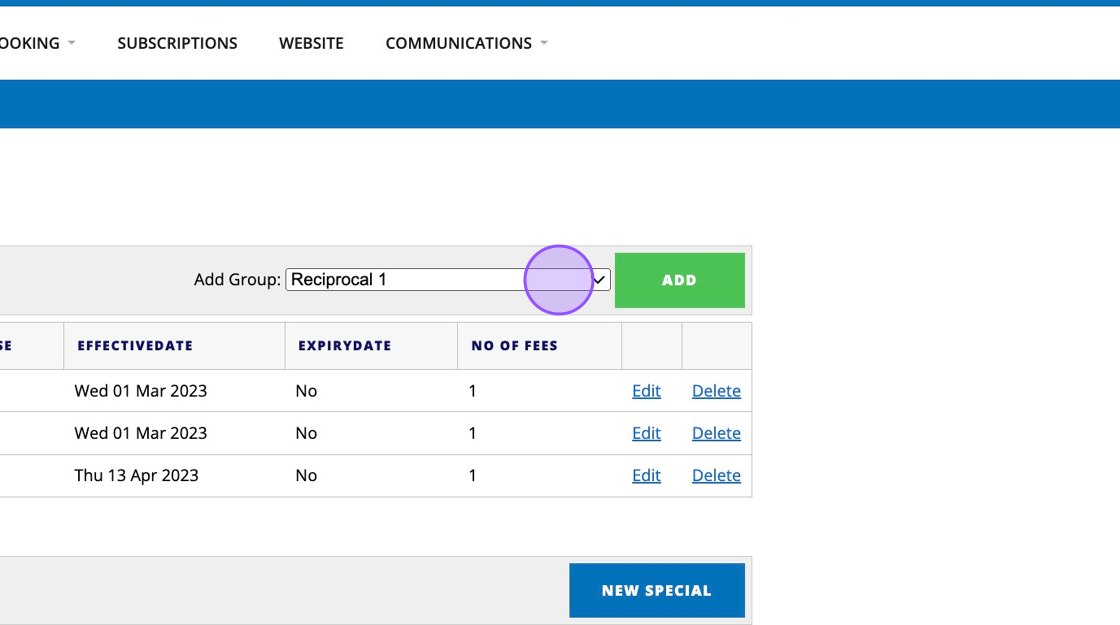Select the expiry value No in last row
Image resolution: width=1120 pixels, height=625 pixels.
point(306,475)
